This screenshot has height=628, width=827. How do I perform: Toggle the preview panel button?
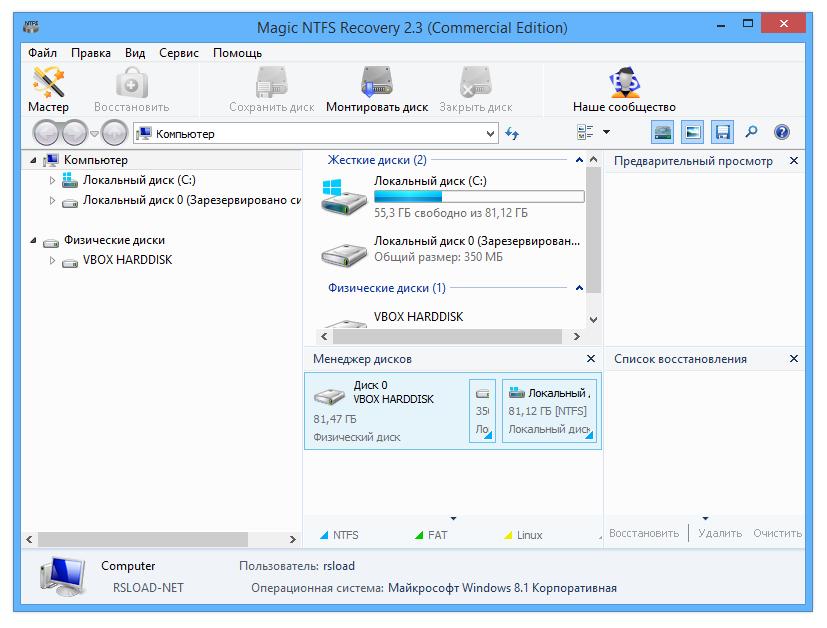(x=693, y=132)
